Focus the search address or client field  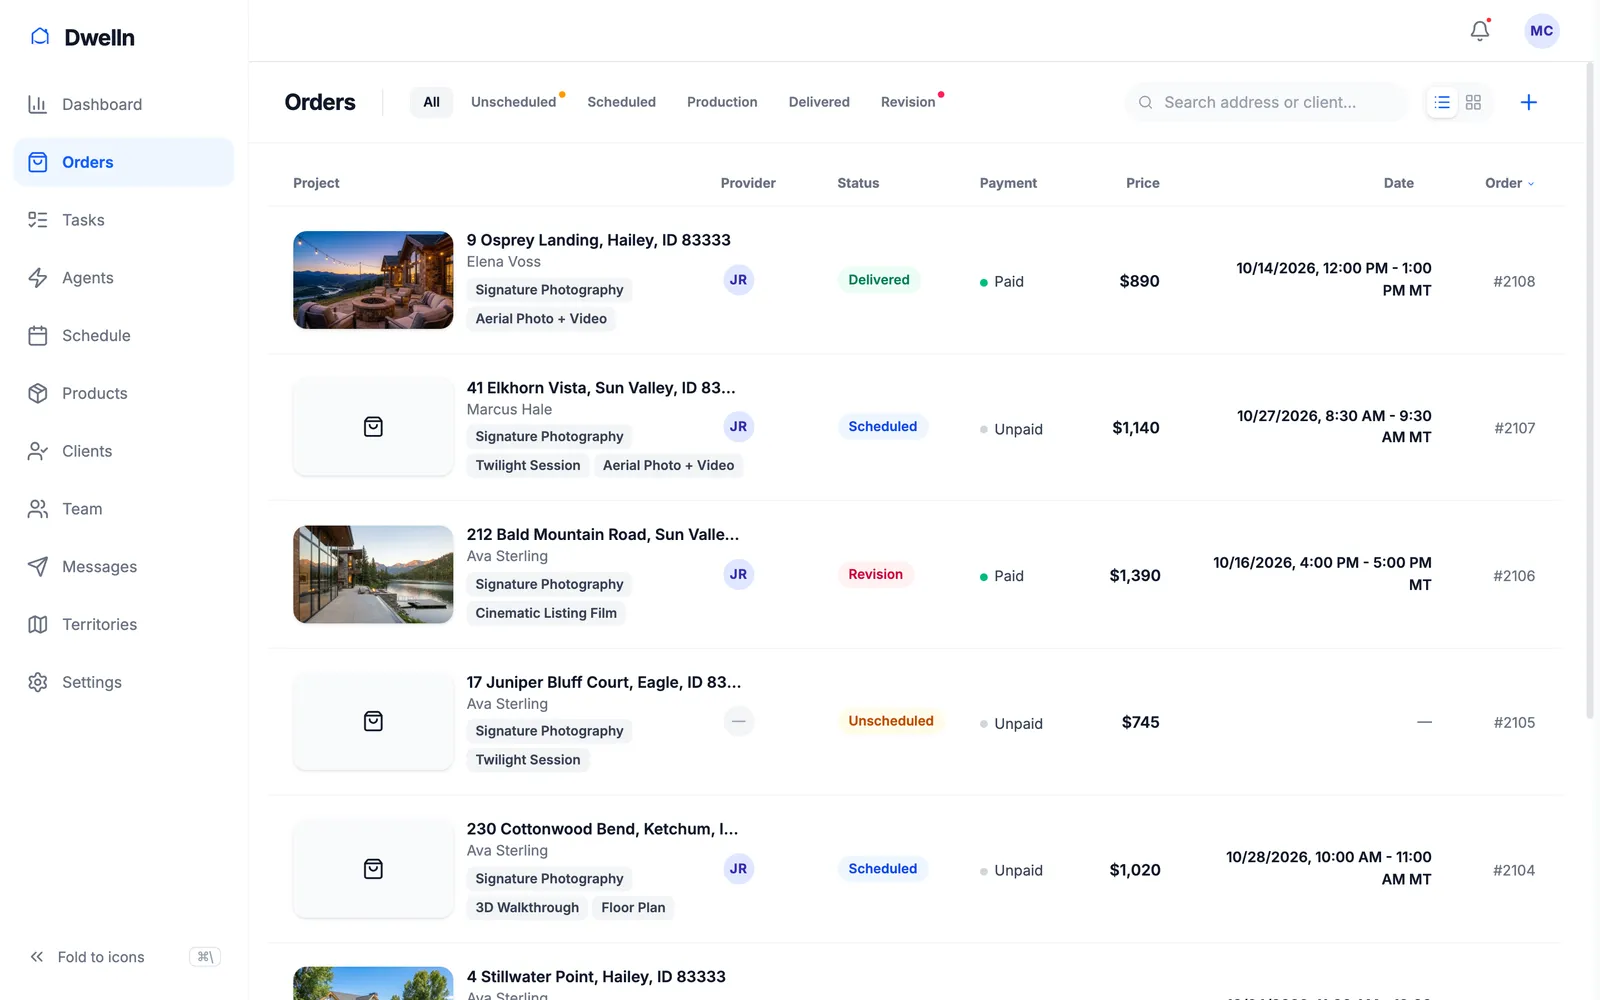coord(1267,102)
